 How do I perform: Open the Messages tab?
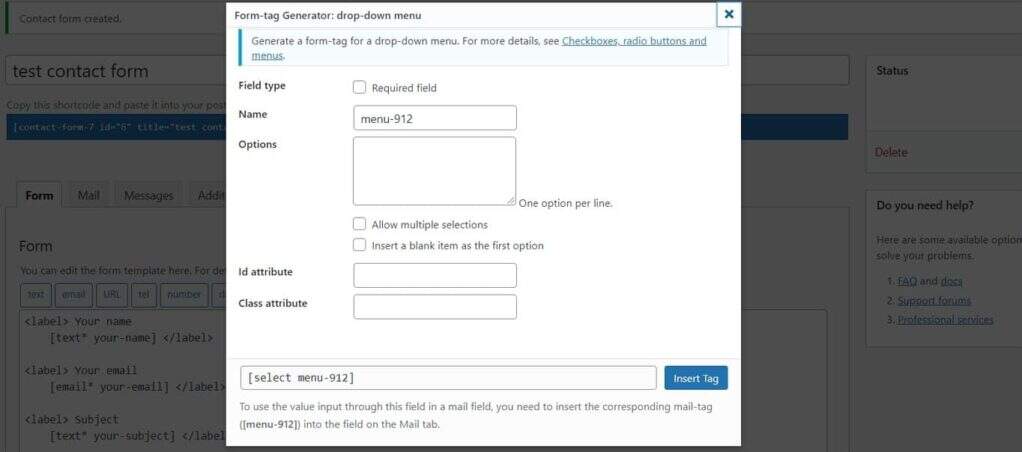148,195
